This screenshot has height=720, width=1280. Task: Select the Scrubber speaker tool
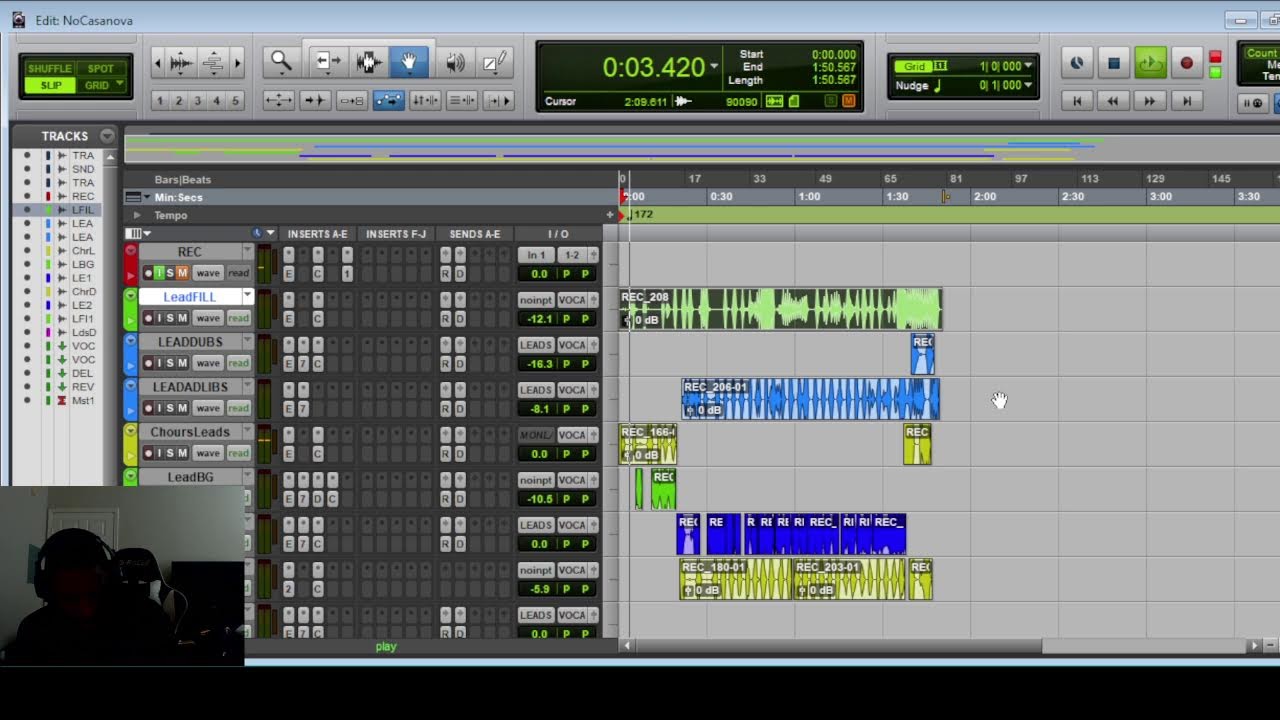point(455,63)
